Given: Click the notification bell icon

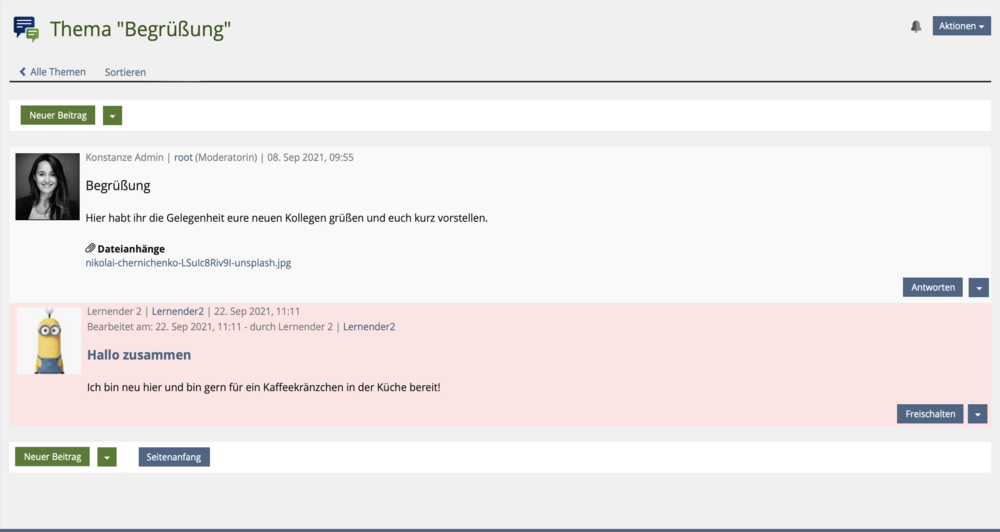Looking at the screenshot, I should (915, 26).
